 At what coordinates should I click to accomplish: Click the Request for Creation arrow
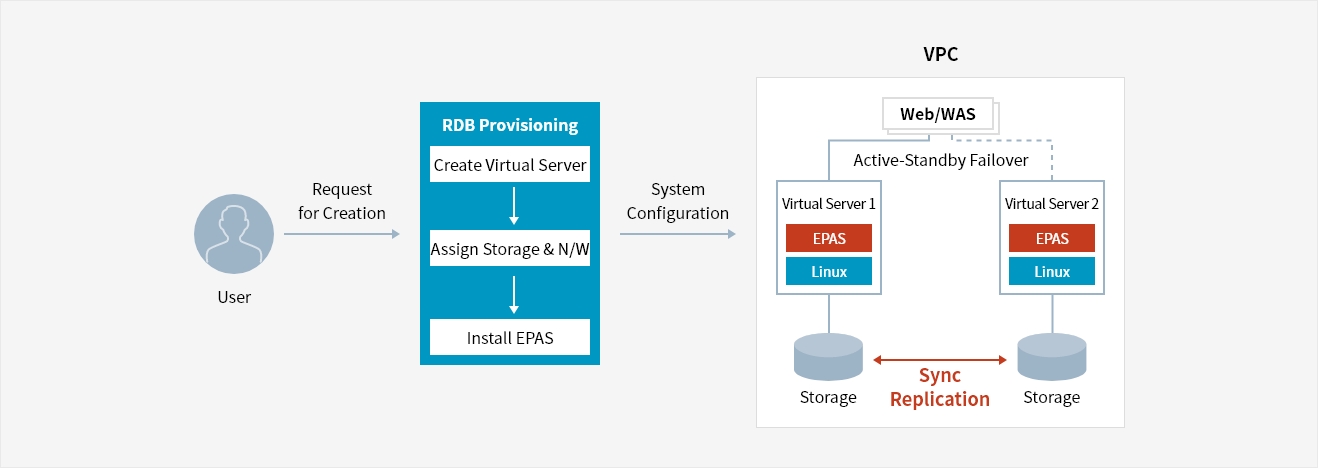341,234
